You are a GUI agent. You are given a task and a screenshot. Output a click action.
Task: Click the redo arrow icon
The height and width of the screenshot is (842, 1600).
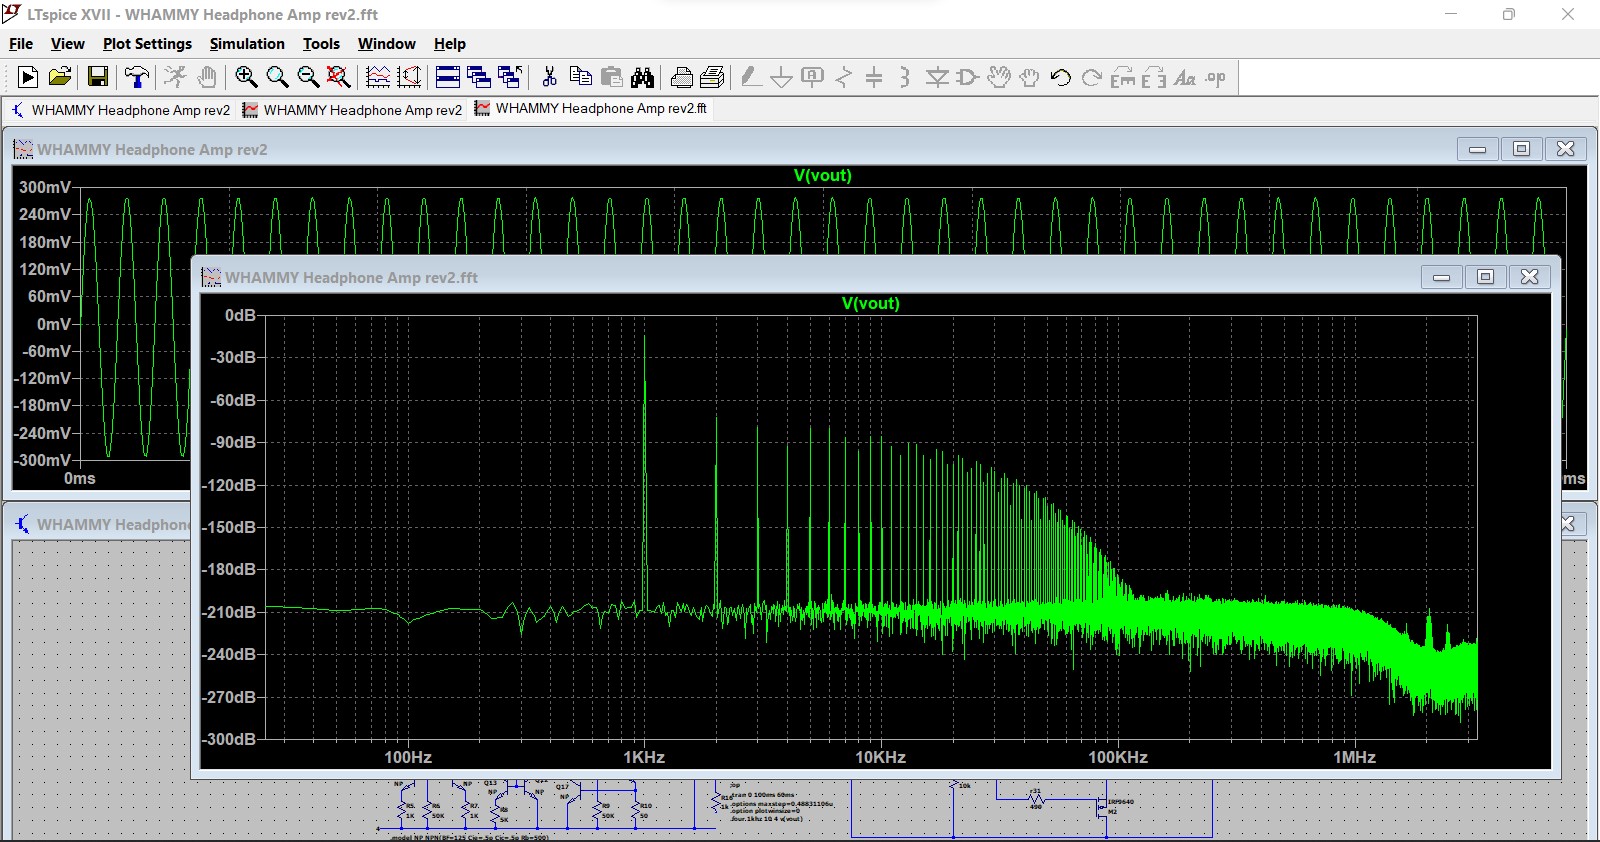(x=1092, y=77)
